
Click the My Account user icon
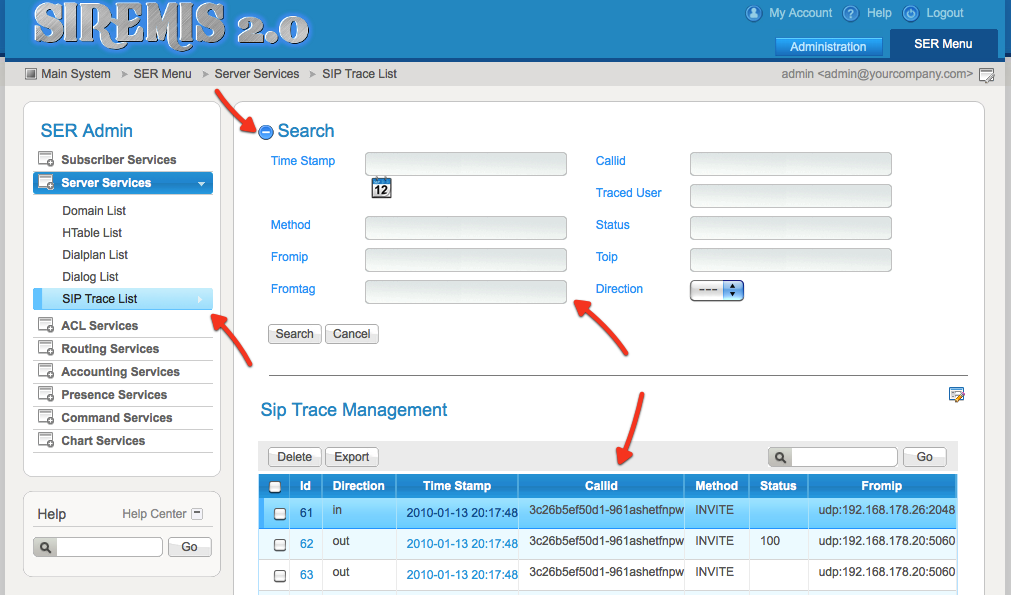click(754, 14)
